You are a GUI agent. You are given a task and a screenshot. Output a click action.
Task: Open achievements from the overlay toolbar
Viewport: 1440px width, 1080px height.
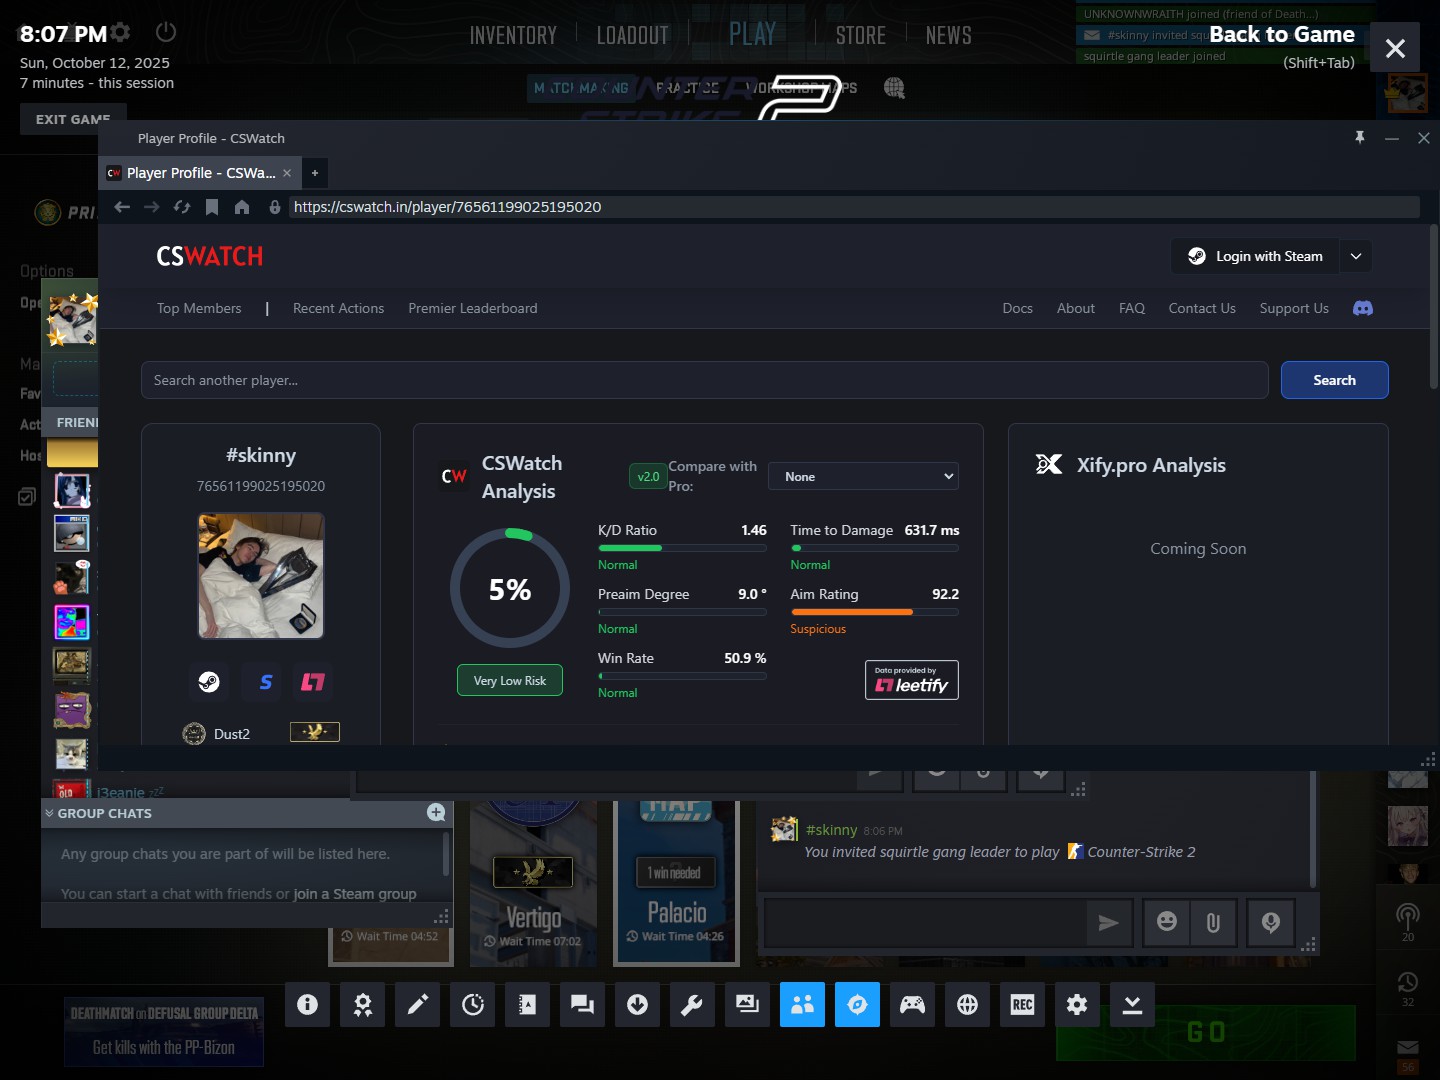pos(362,1004)
